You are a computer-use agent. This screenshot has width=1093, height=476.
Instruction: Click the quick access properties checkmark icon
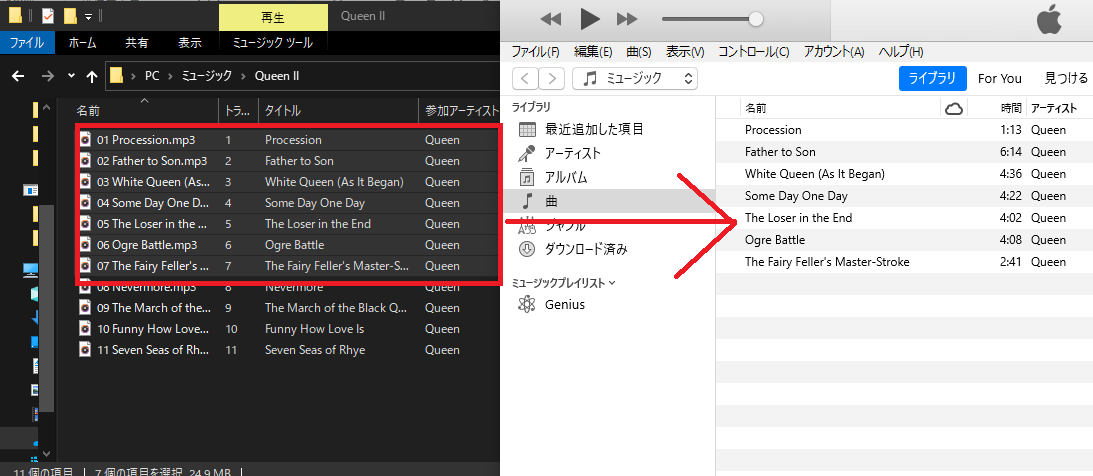[x=48, y=15]
